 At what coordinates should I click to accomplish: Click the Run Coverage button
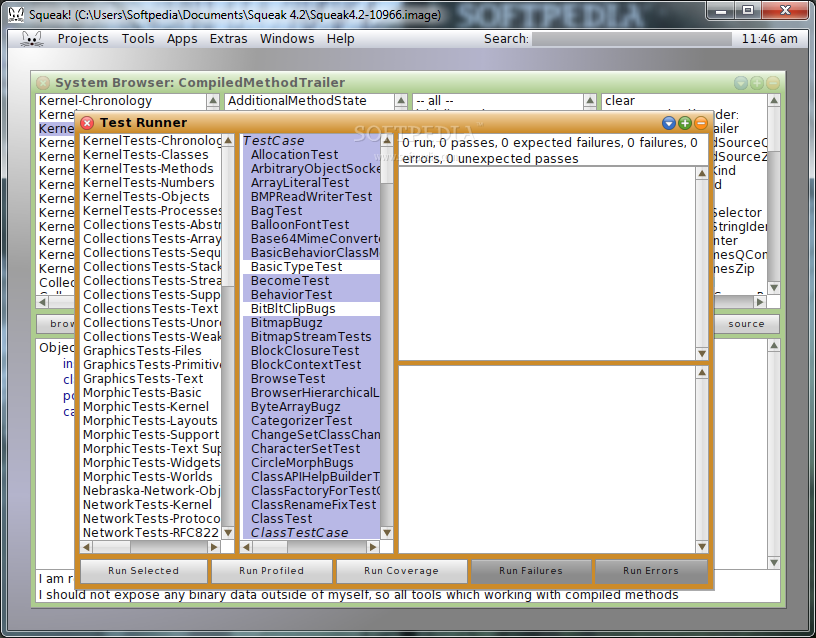401,571
